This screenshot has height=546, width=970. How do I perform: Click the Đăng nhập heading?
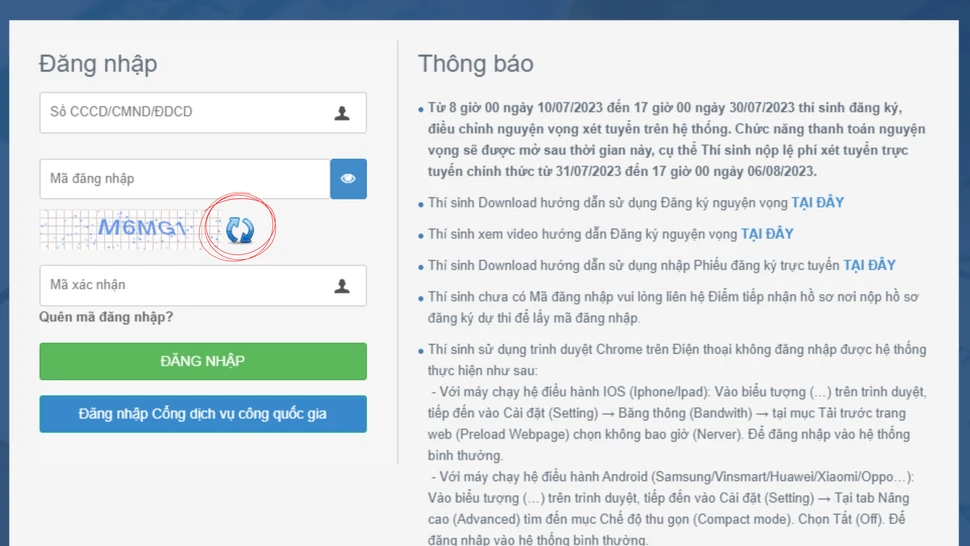pos(97,64)
